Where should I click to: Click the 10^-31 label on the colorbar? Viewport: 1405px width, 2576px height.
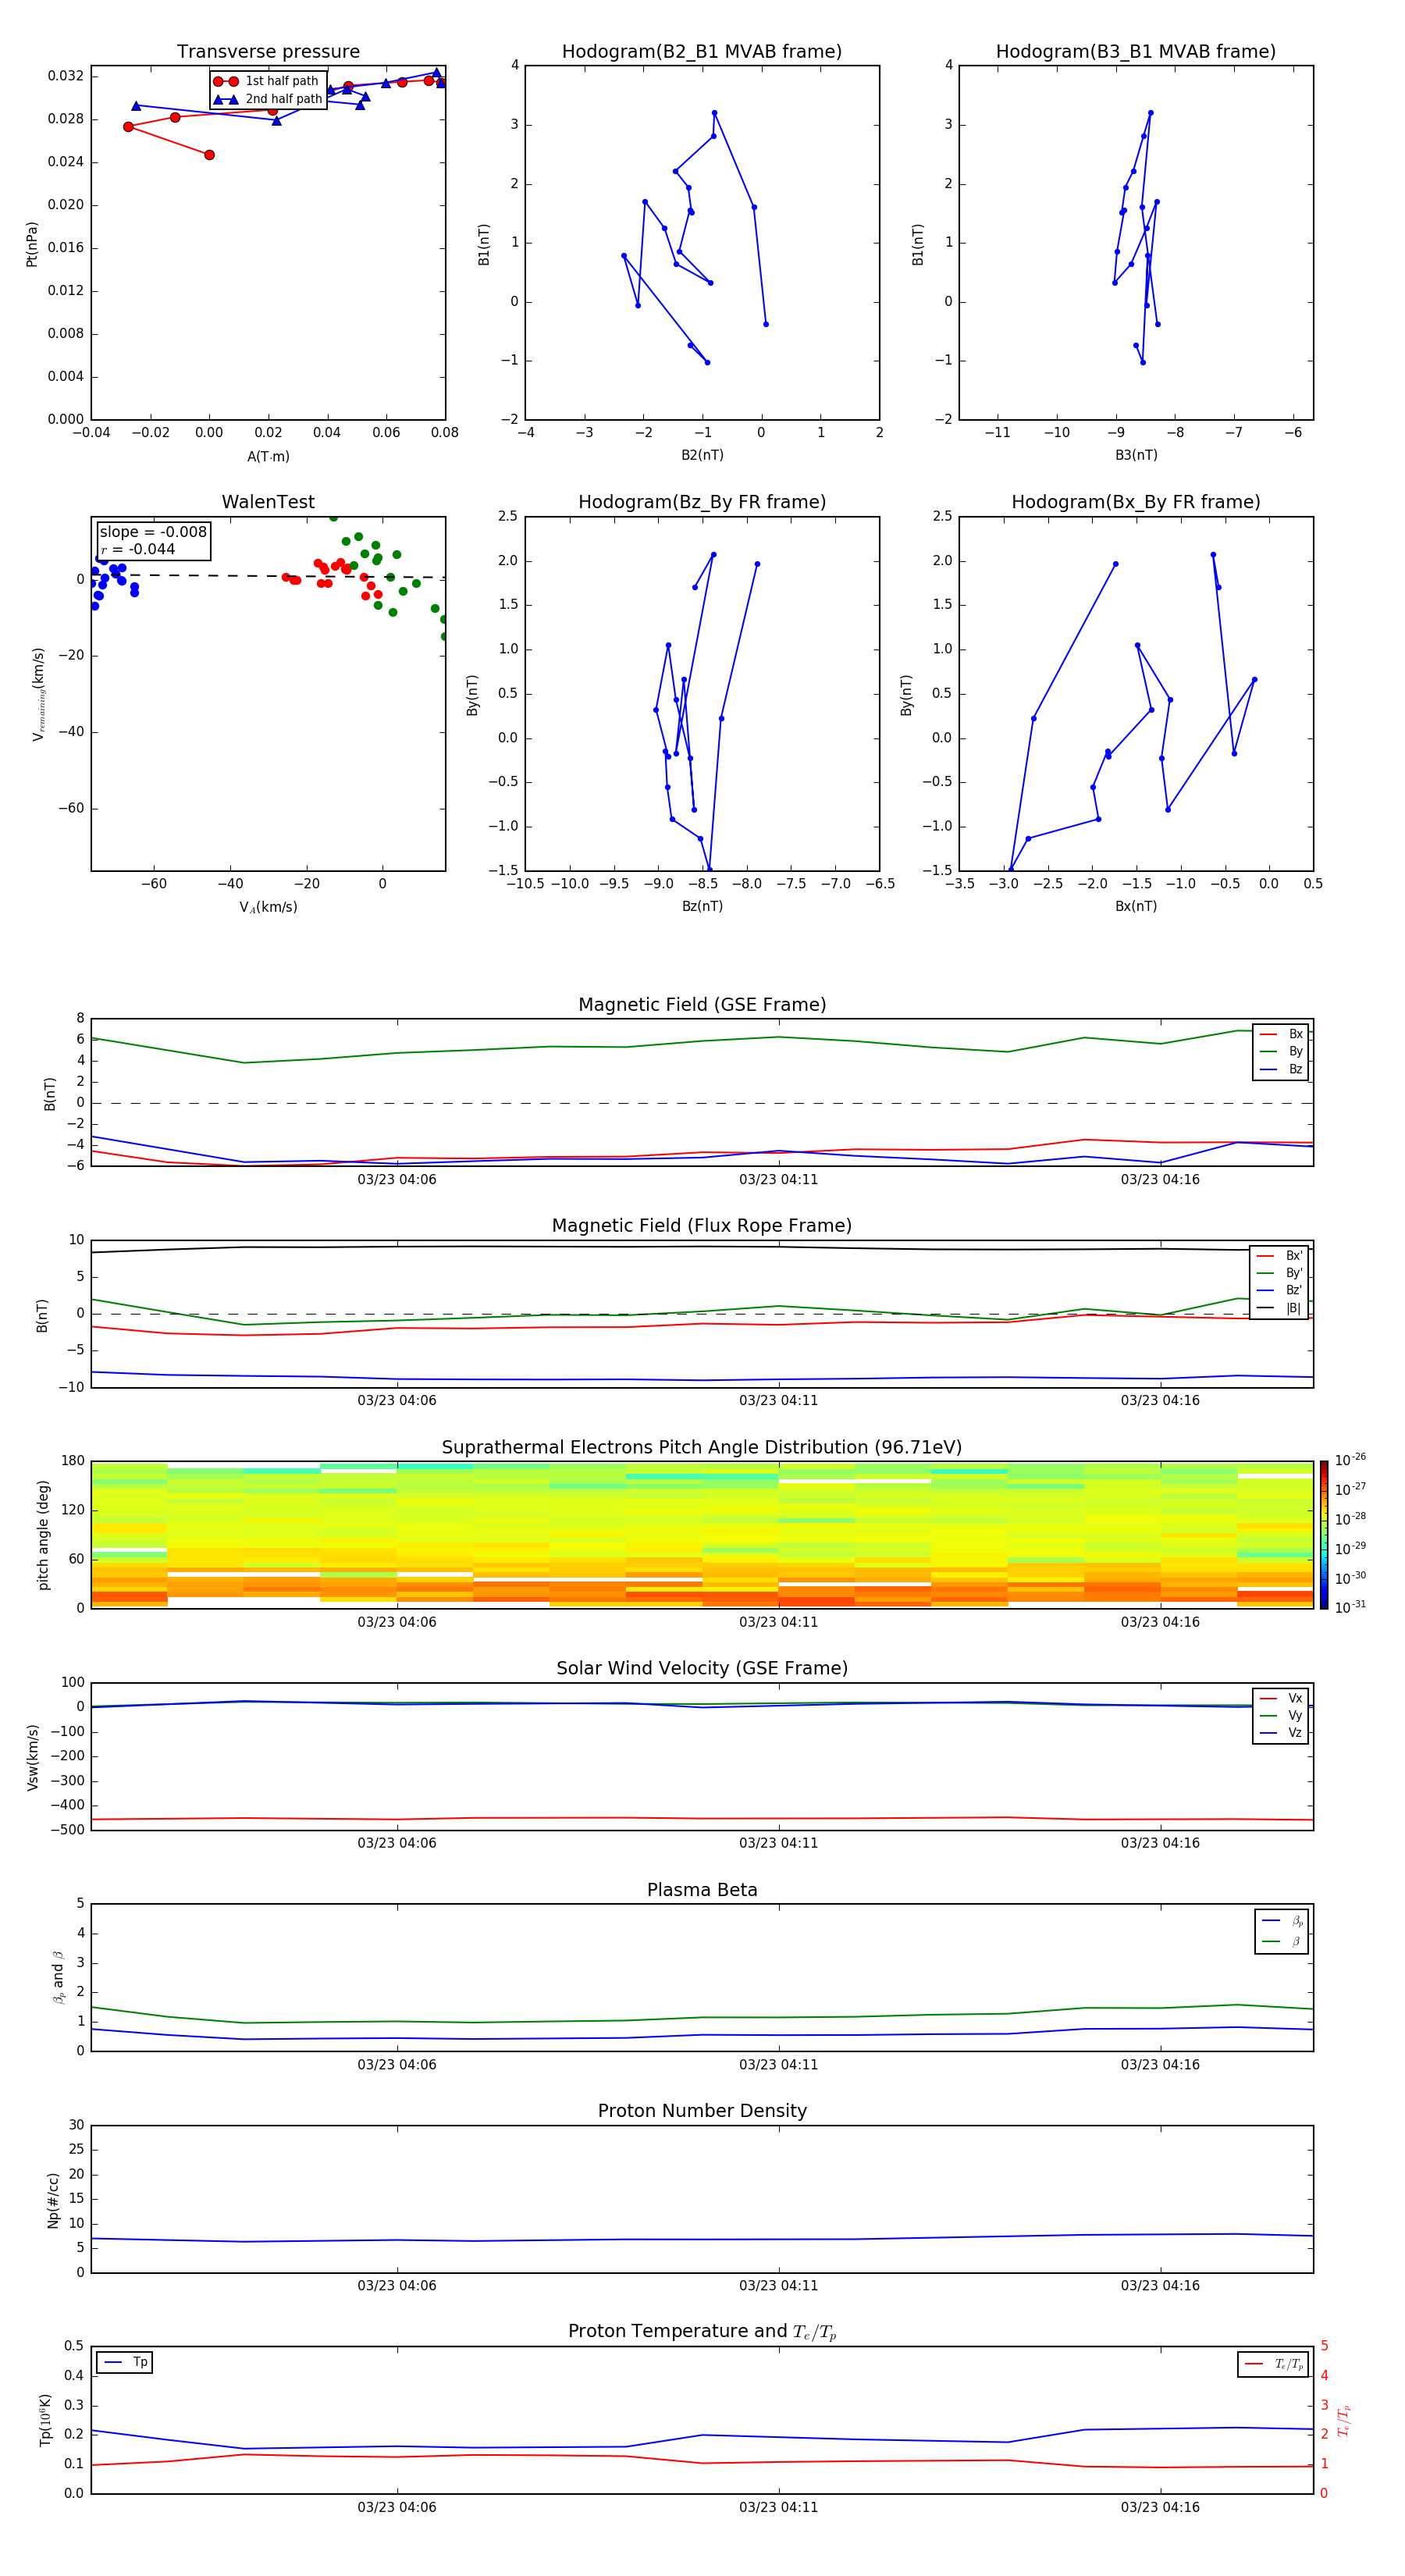coord(1350,1607)
